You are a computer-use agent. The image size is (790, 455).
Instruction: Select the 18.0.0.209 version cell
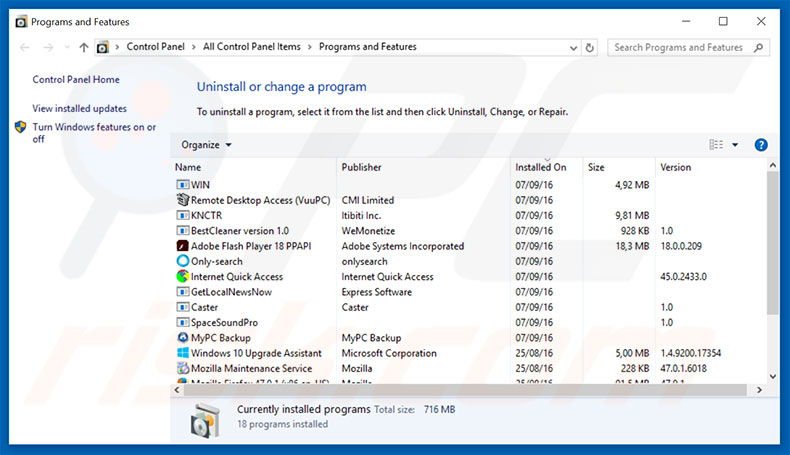click(x=681, y=246)
